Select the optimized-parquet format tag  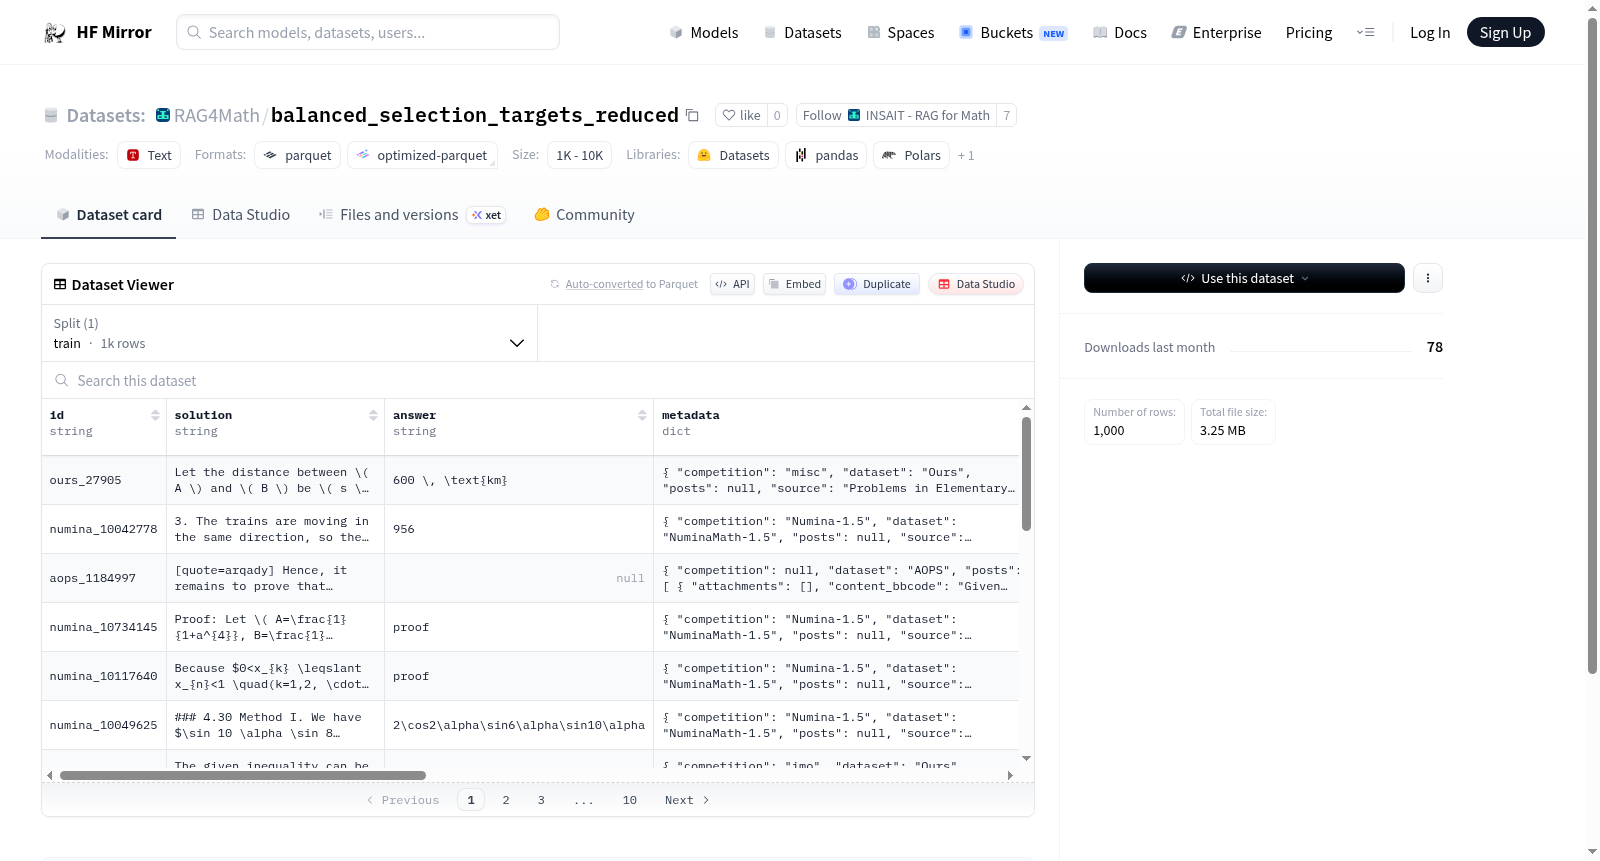click(422, 155)
